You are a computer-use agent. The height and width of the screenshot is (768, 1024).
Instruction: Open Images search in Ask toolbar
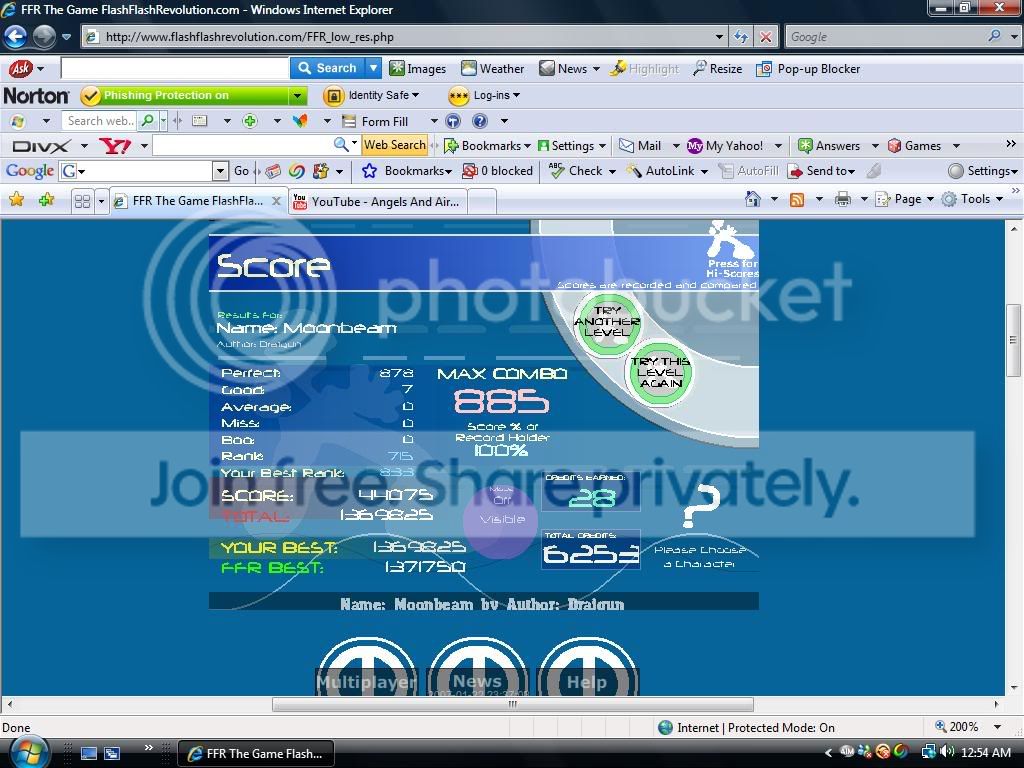coord(417,69)
